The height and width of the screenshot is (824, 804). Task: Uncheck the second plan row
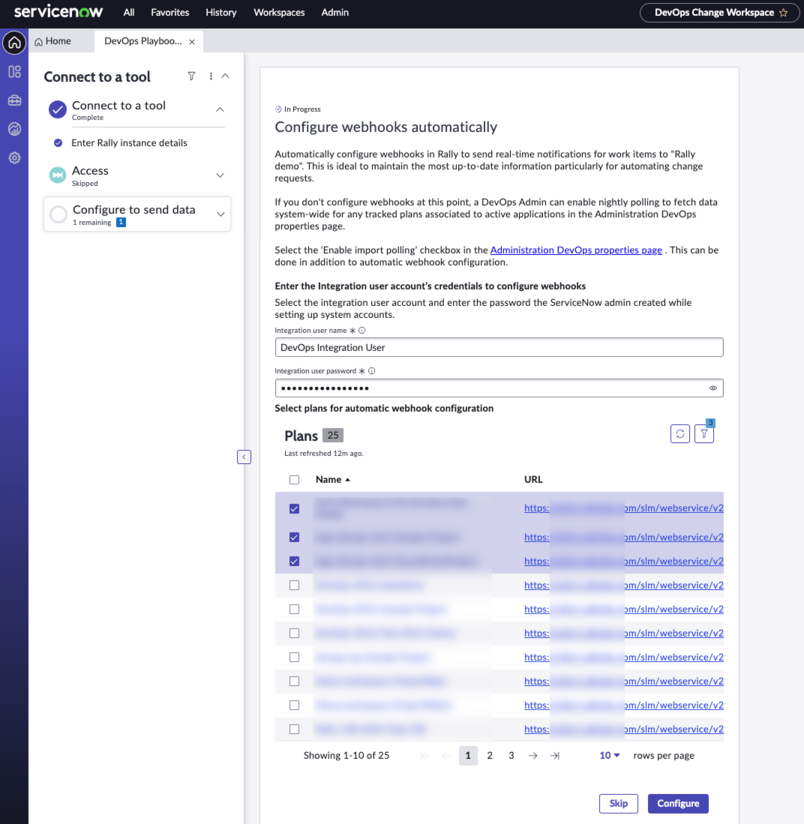click(x=294, y=537)
